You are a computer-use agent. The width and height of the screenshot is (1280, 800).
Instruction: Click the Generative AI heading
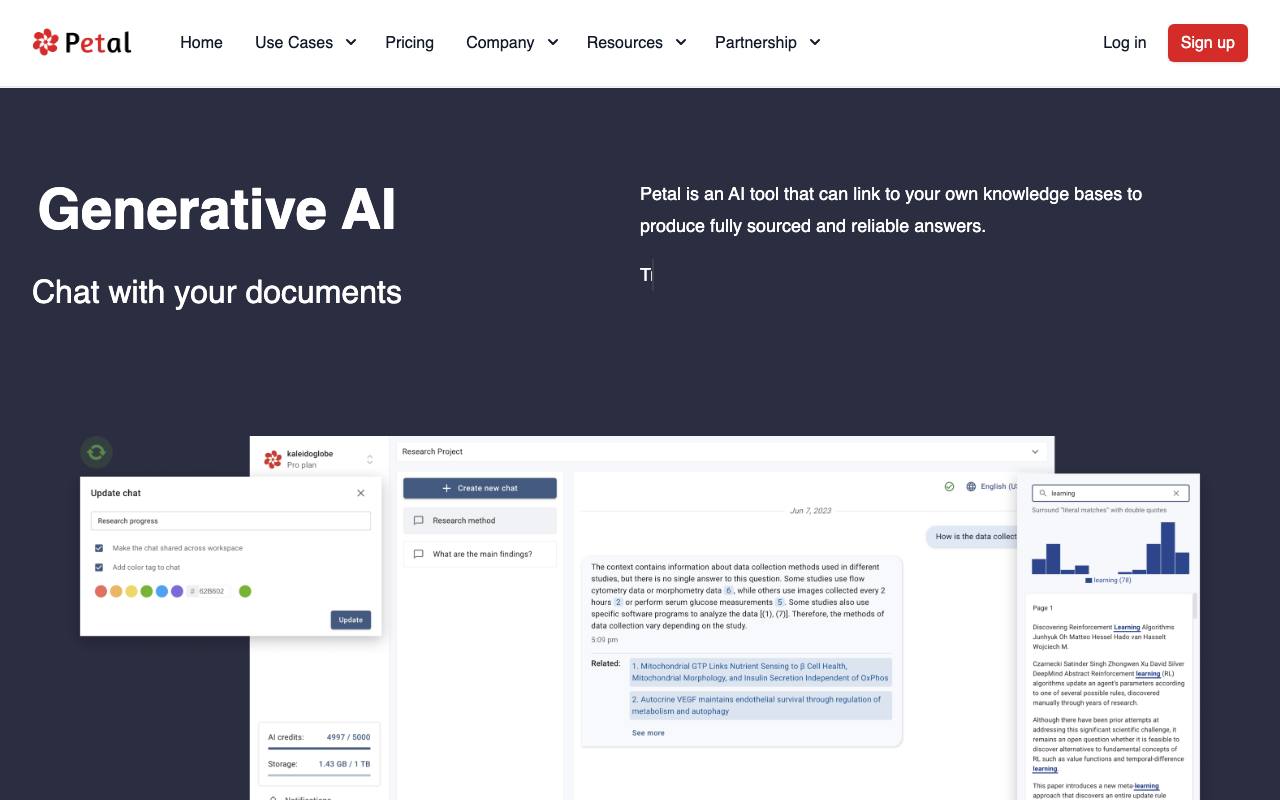point(217,209)
